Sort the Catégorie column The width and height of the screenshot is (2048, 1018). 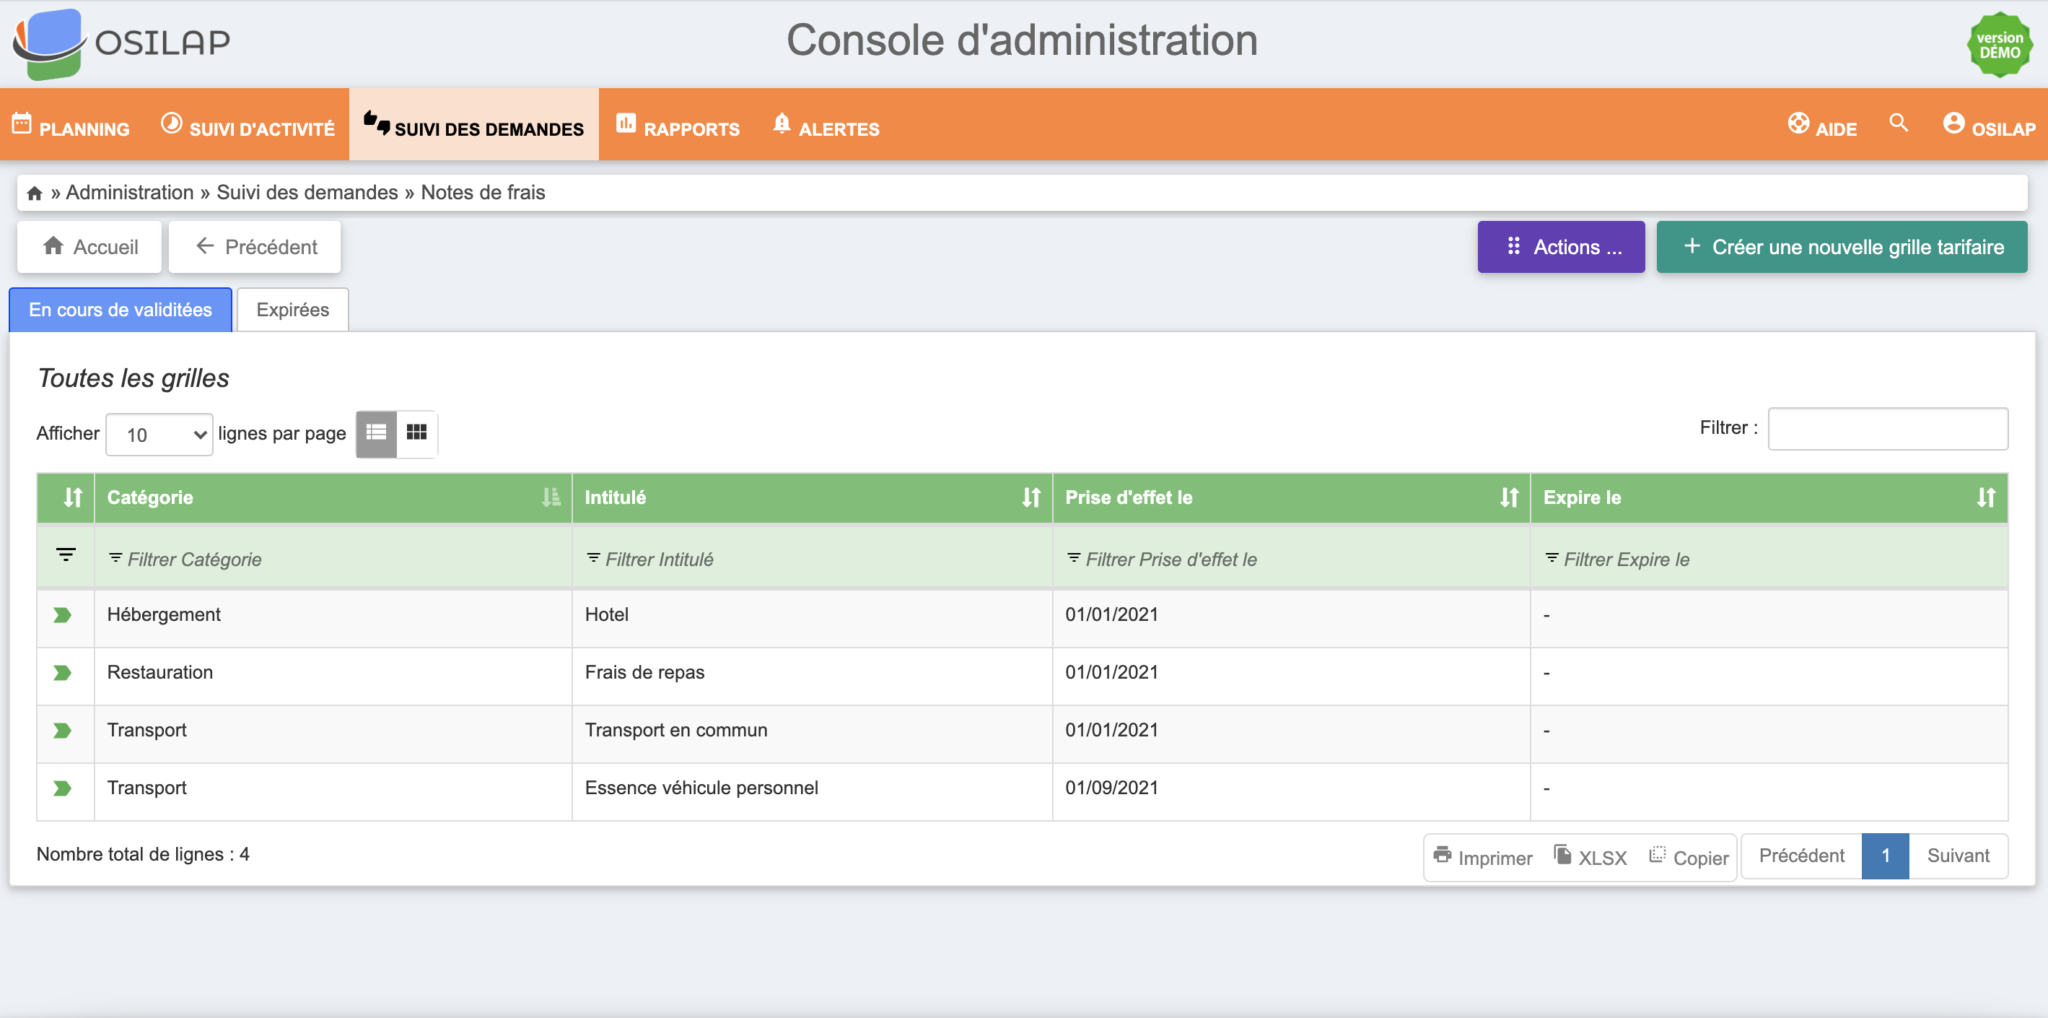click(551, 497)
